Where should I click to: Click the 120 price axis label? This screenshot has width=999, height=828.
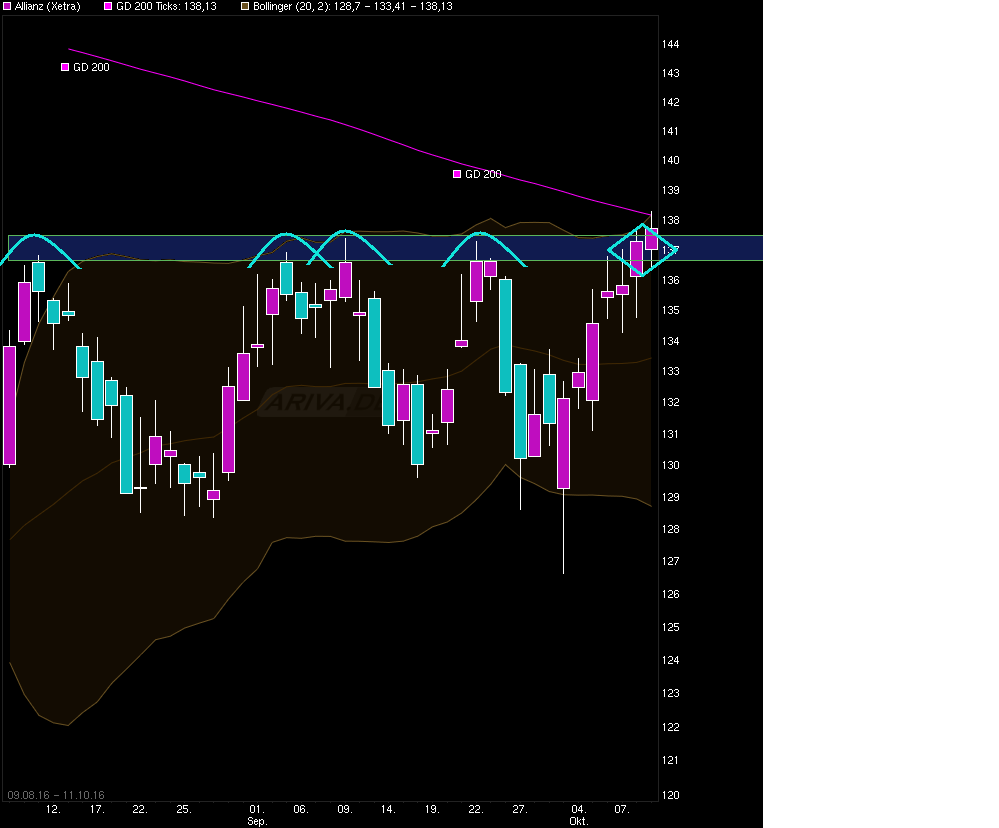pyautogui.click(x=670, y=795)
